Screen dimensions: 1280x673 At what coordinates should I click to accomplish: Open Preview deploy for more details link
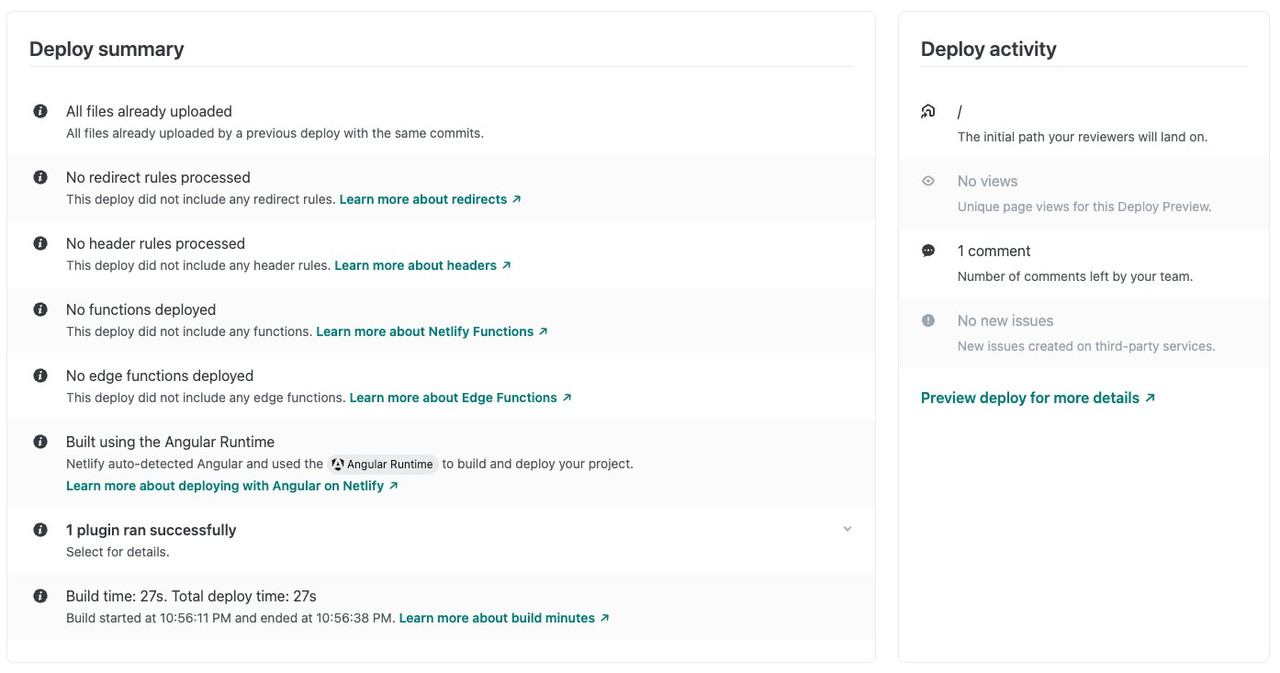pyautogui.click(x=1038, y=398)
